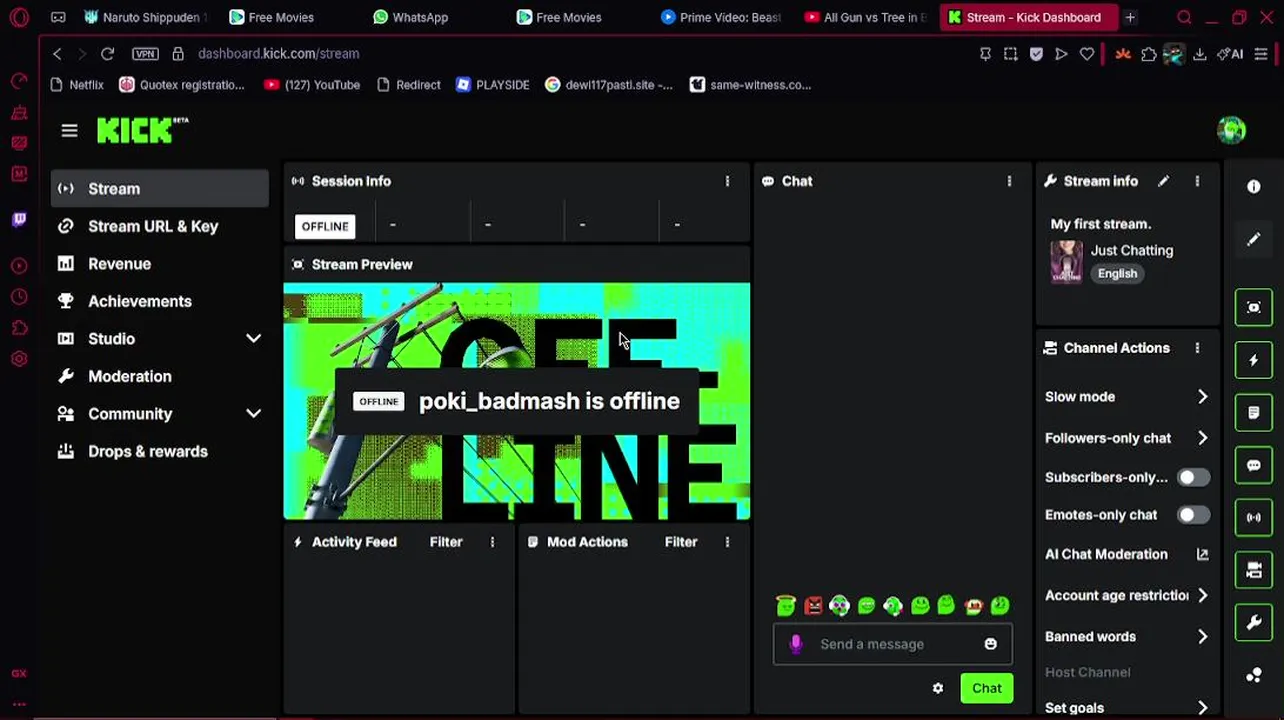Image resolution: width=1284 pixels, height=720 pixels.
Task: Open Activity Feed three-dot menu
Action: tap(492, 542)
